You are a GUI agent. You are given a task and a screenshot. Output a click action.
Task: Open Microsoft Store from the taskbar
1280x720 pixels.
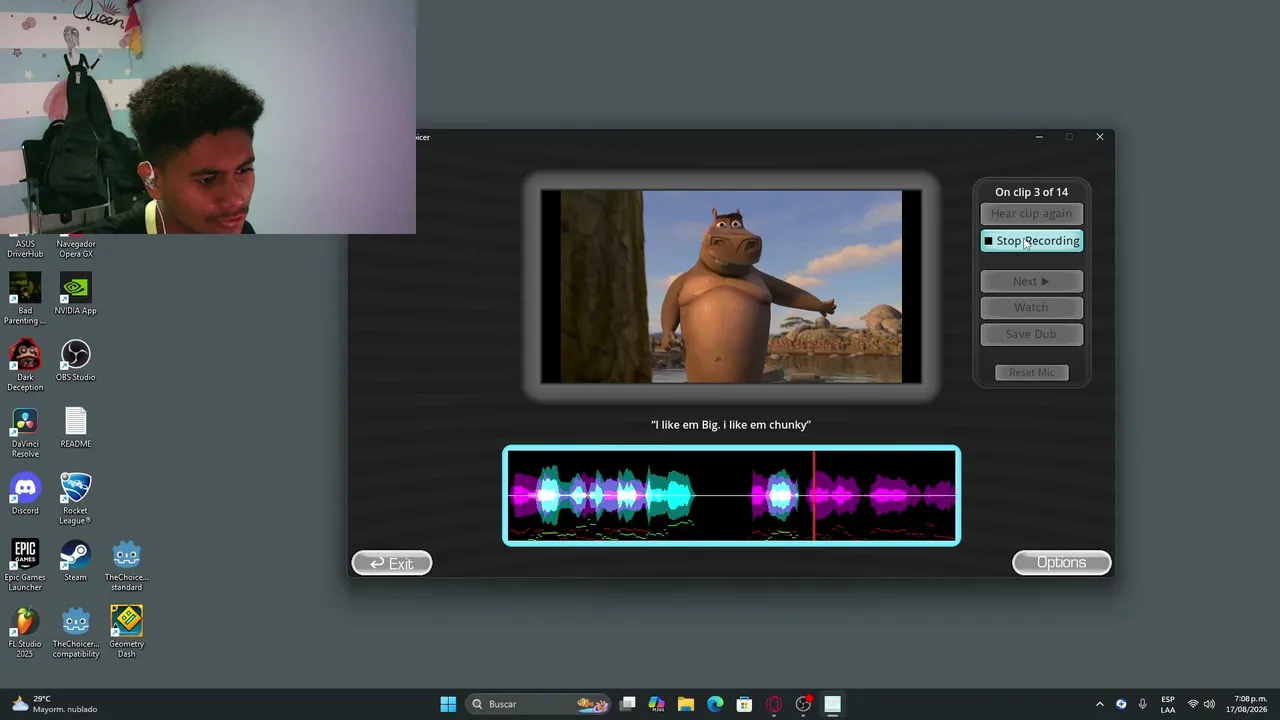tap(744, 704)
